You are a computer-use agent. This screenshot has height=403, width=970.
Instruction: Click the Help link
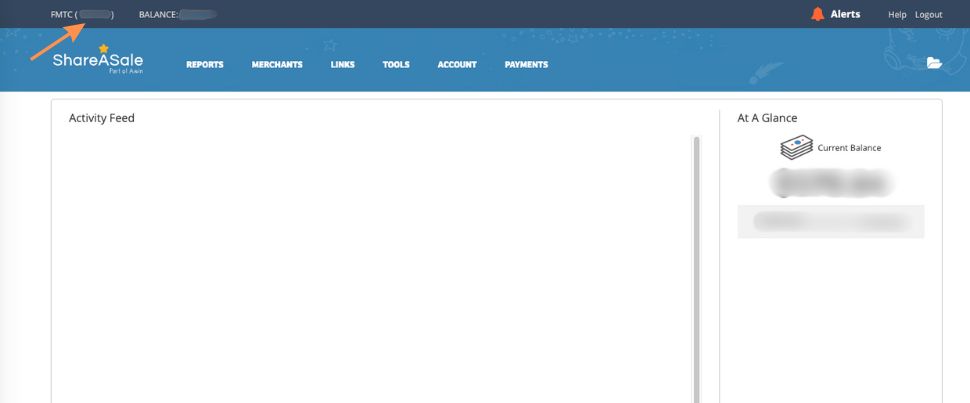pyautogui.click(x=897, y=15)
